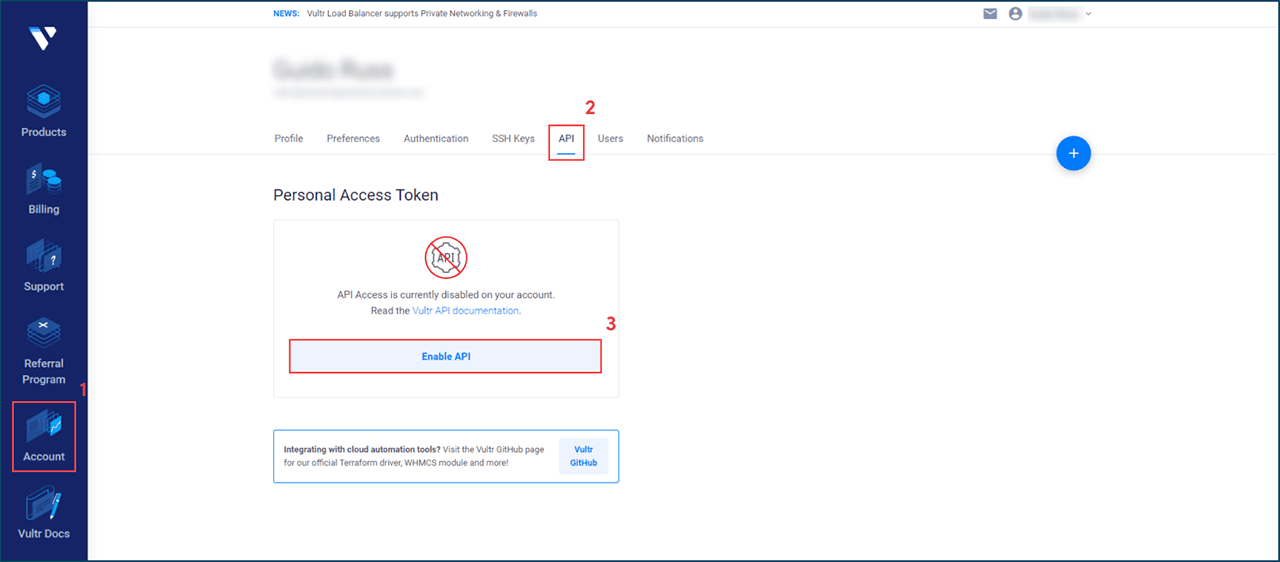
Task: Switch to the Profile tab
Action: pyautogui.click(x=288, y=139)
